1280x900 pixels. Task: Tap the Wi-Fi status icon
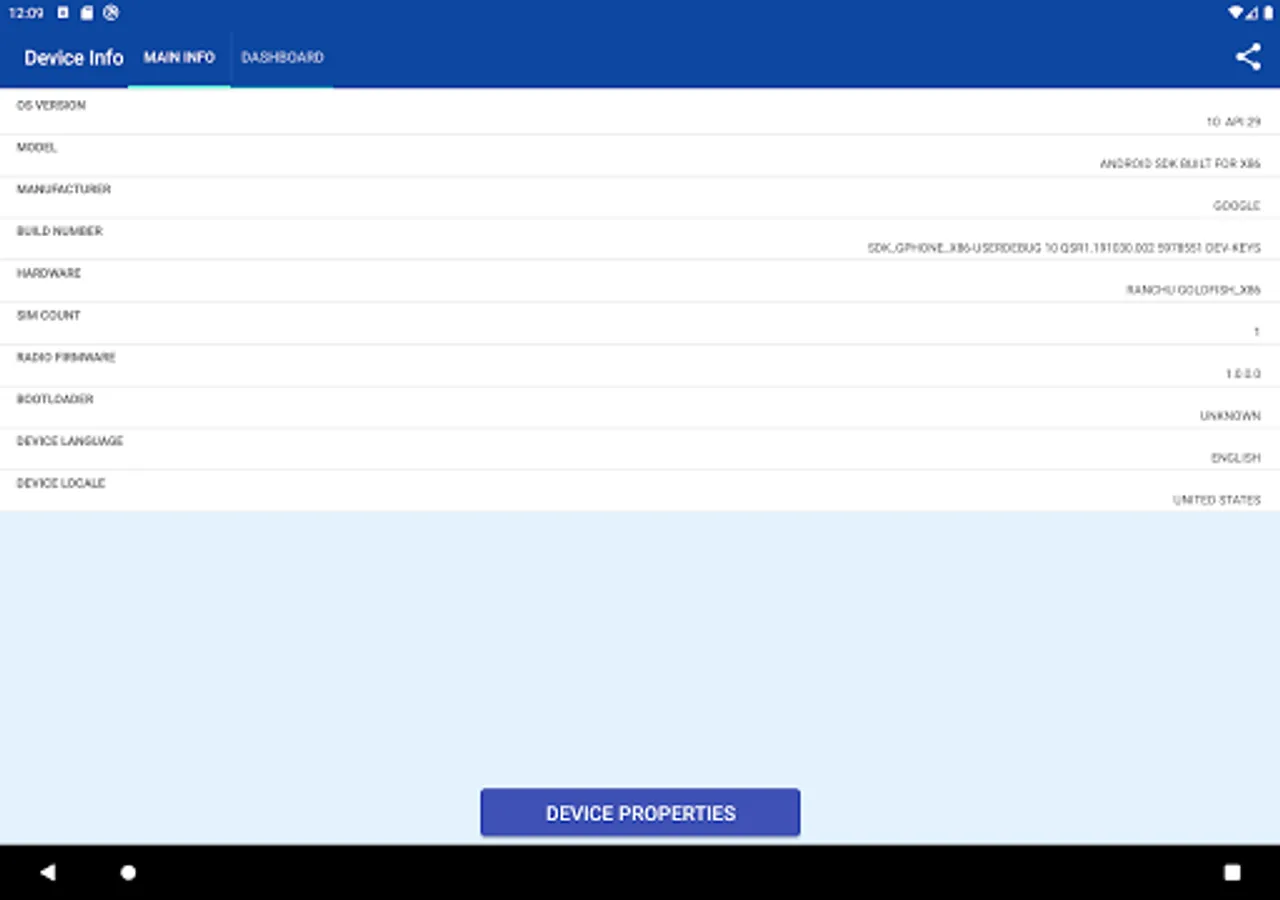[1236, 13]
